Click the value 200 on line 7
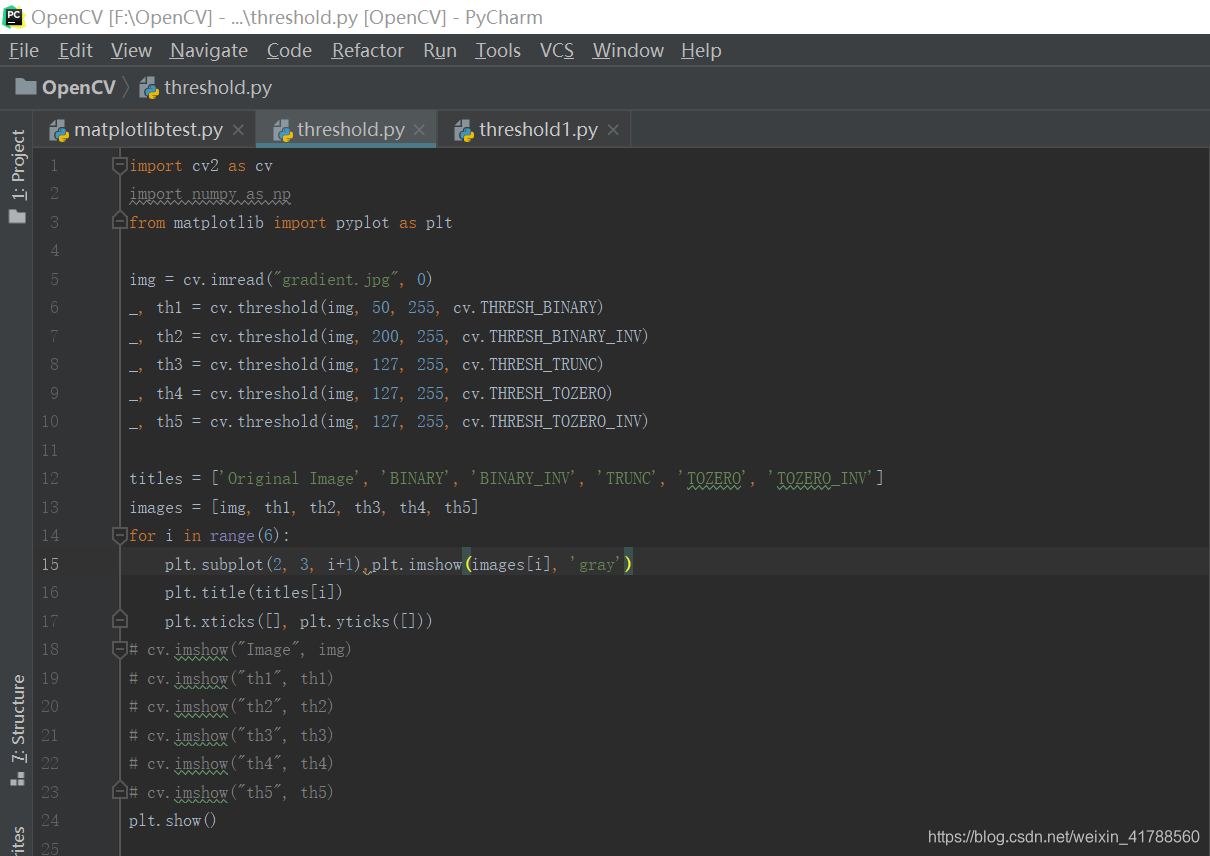Viewport: 1210px width, 856px height. (x=385, y=336)
